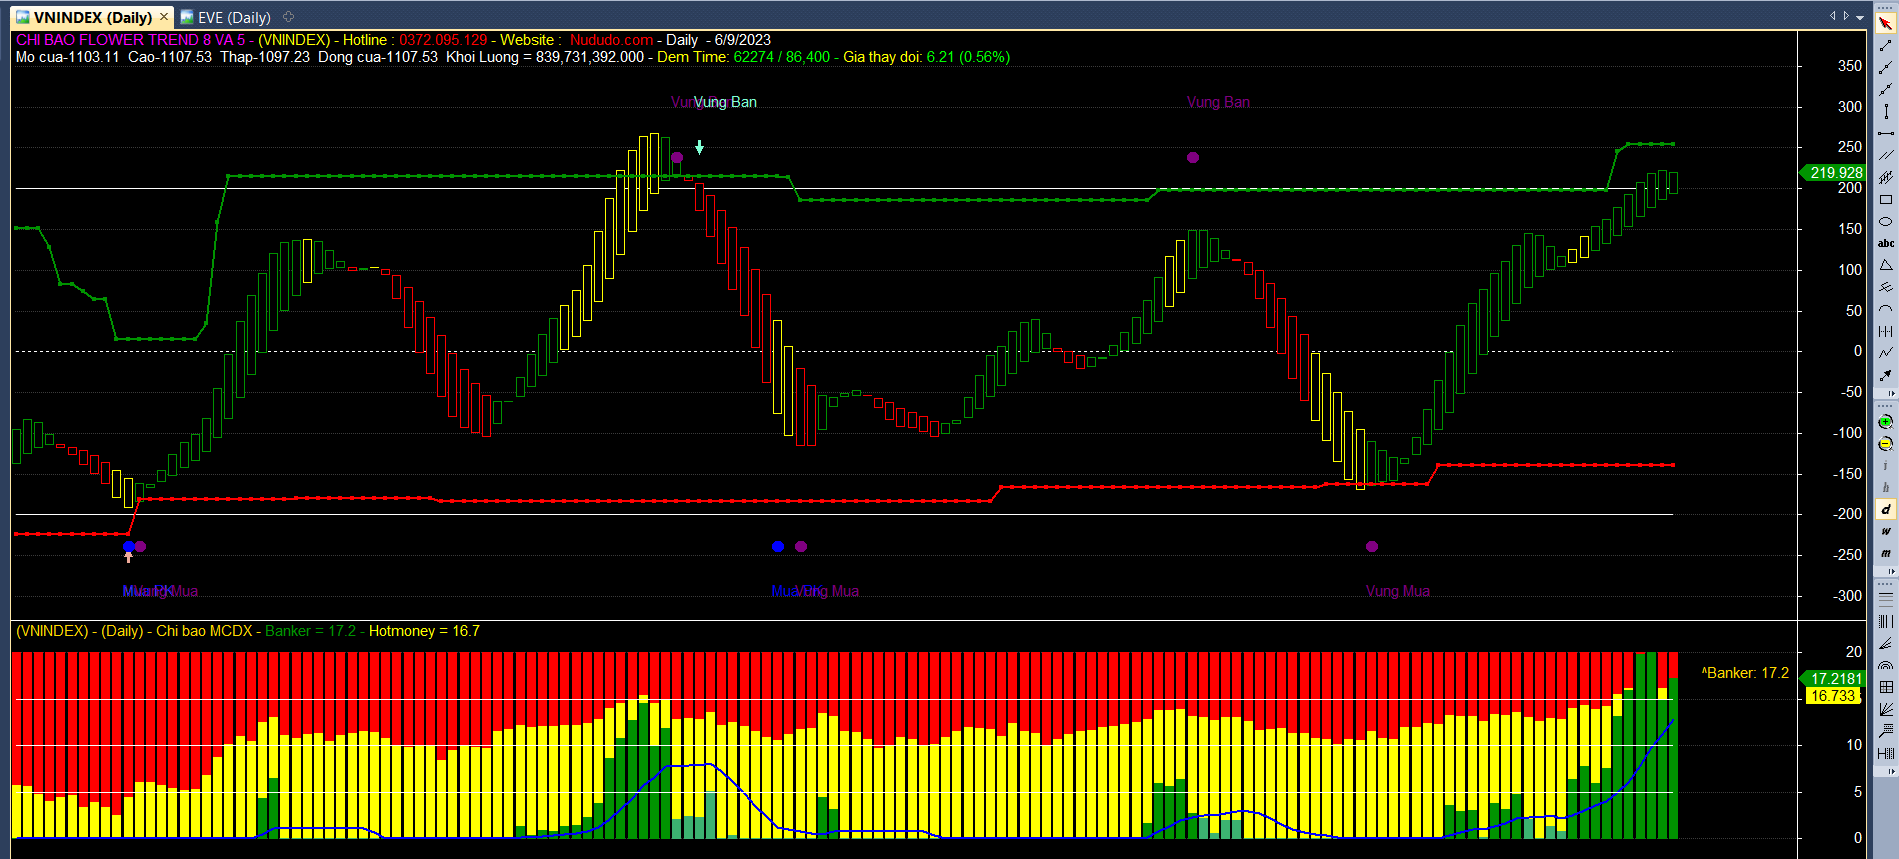This screenshot has height=859, width=1899.
Task: Select the horizontal line tool
Action: (x=1886, y=134)
